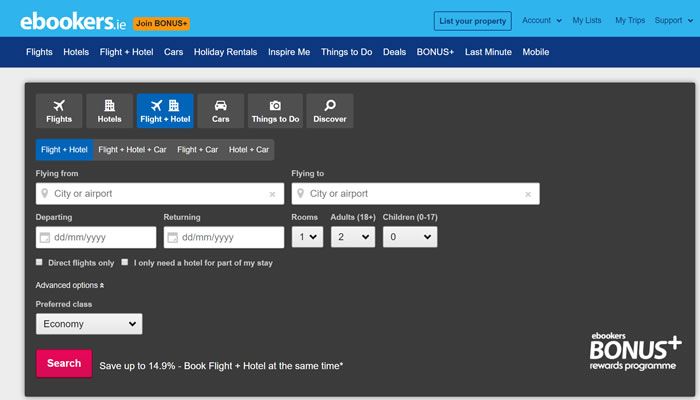Viewport: 700px width, 400px height.
Task: Check I only need a hotel for part of stay
Action: (x=125, y=263)
